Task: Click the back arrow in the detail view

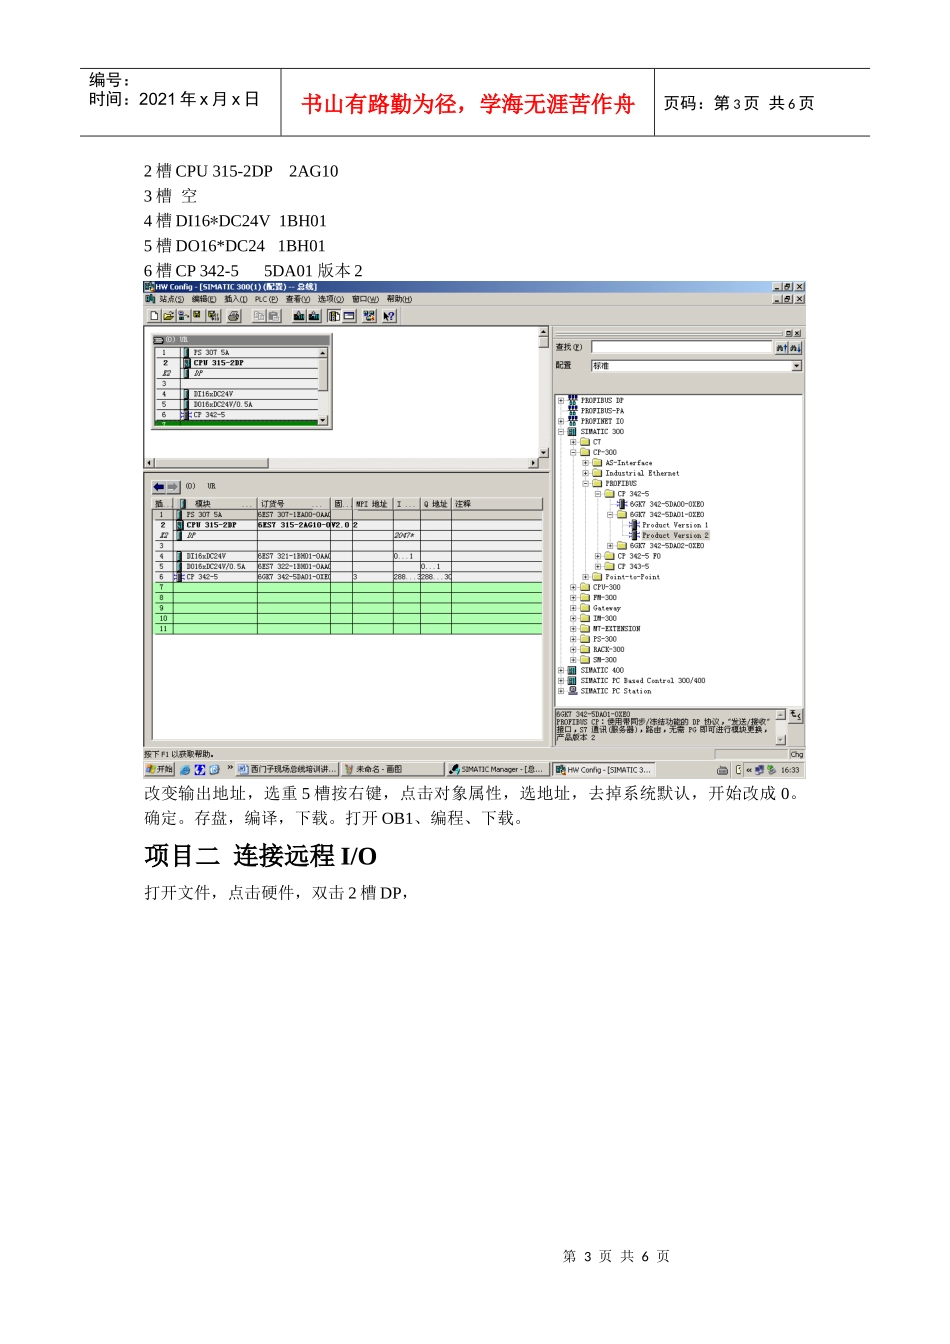Action: (159, 487)
